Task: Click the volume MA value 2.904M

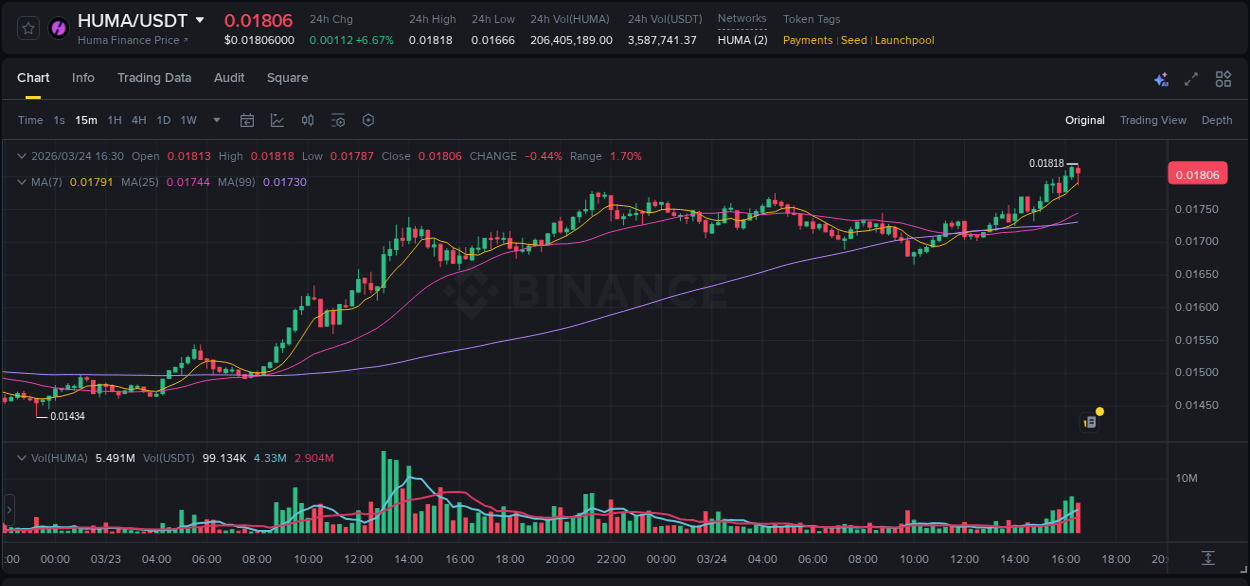Action: click(x=314, y=457)
